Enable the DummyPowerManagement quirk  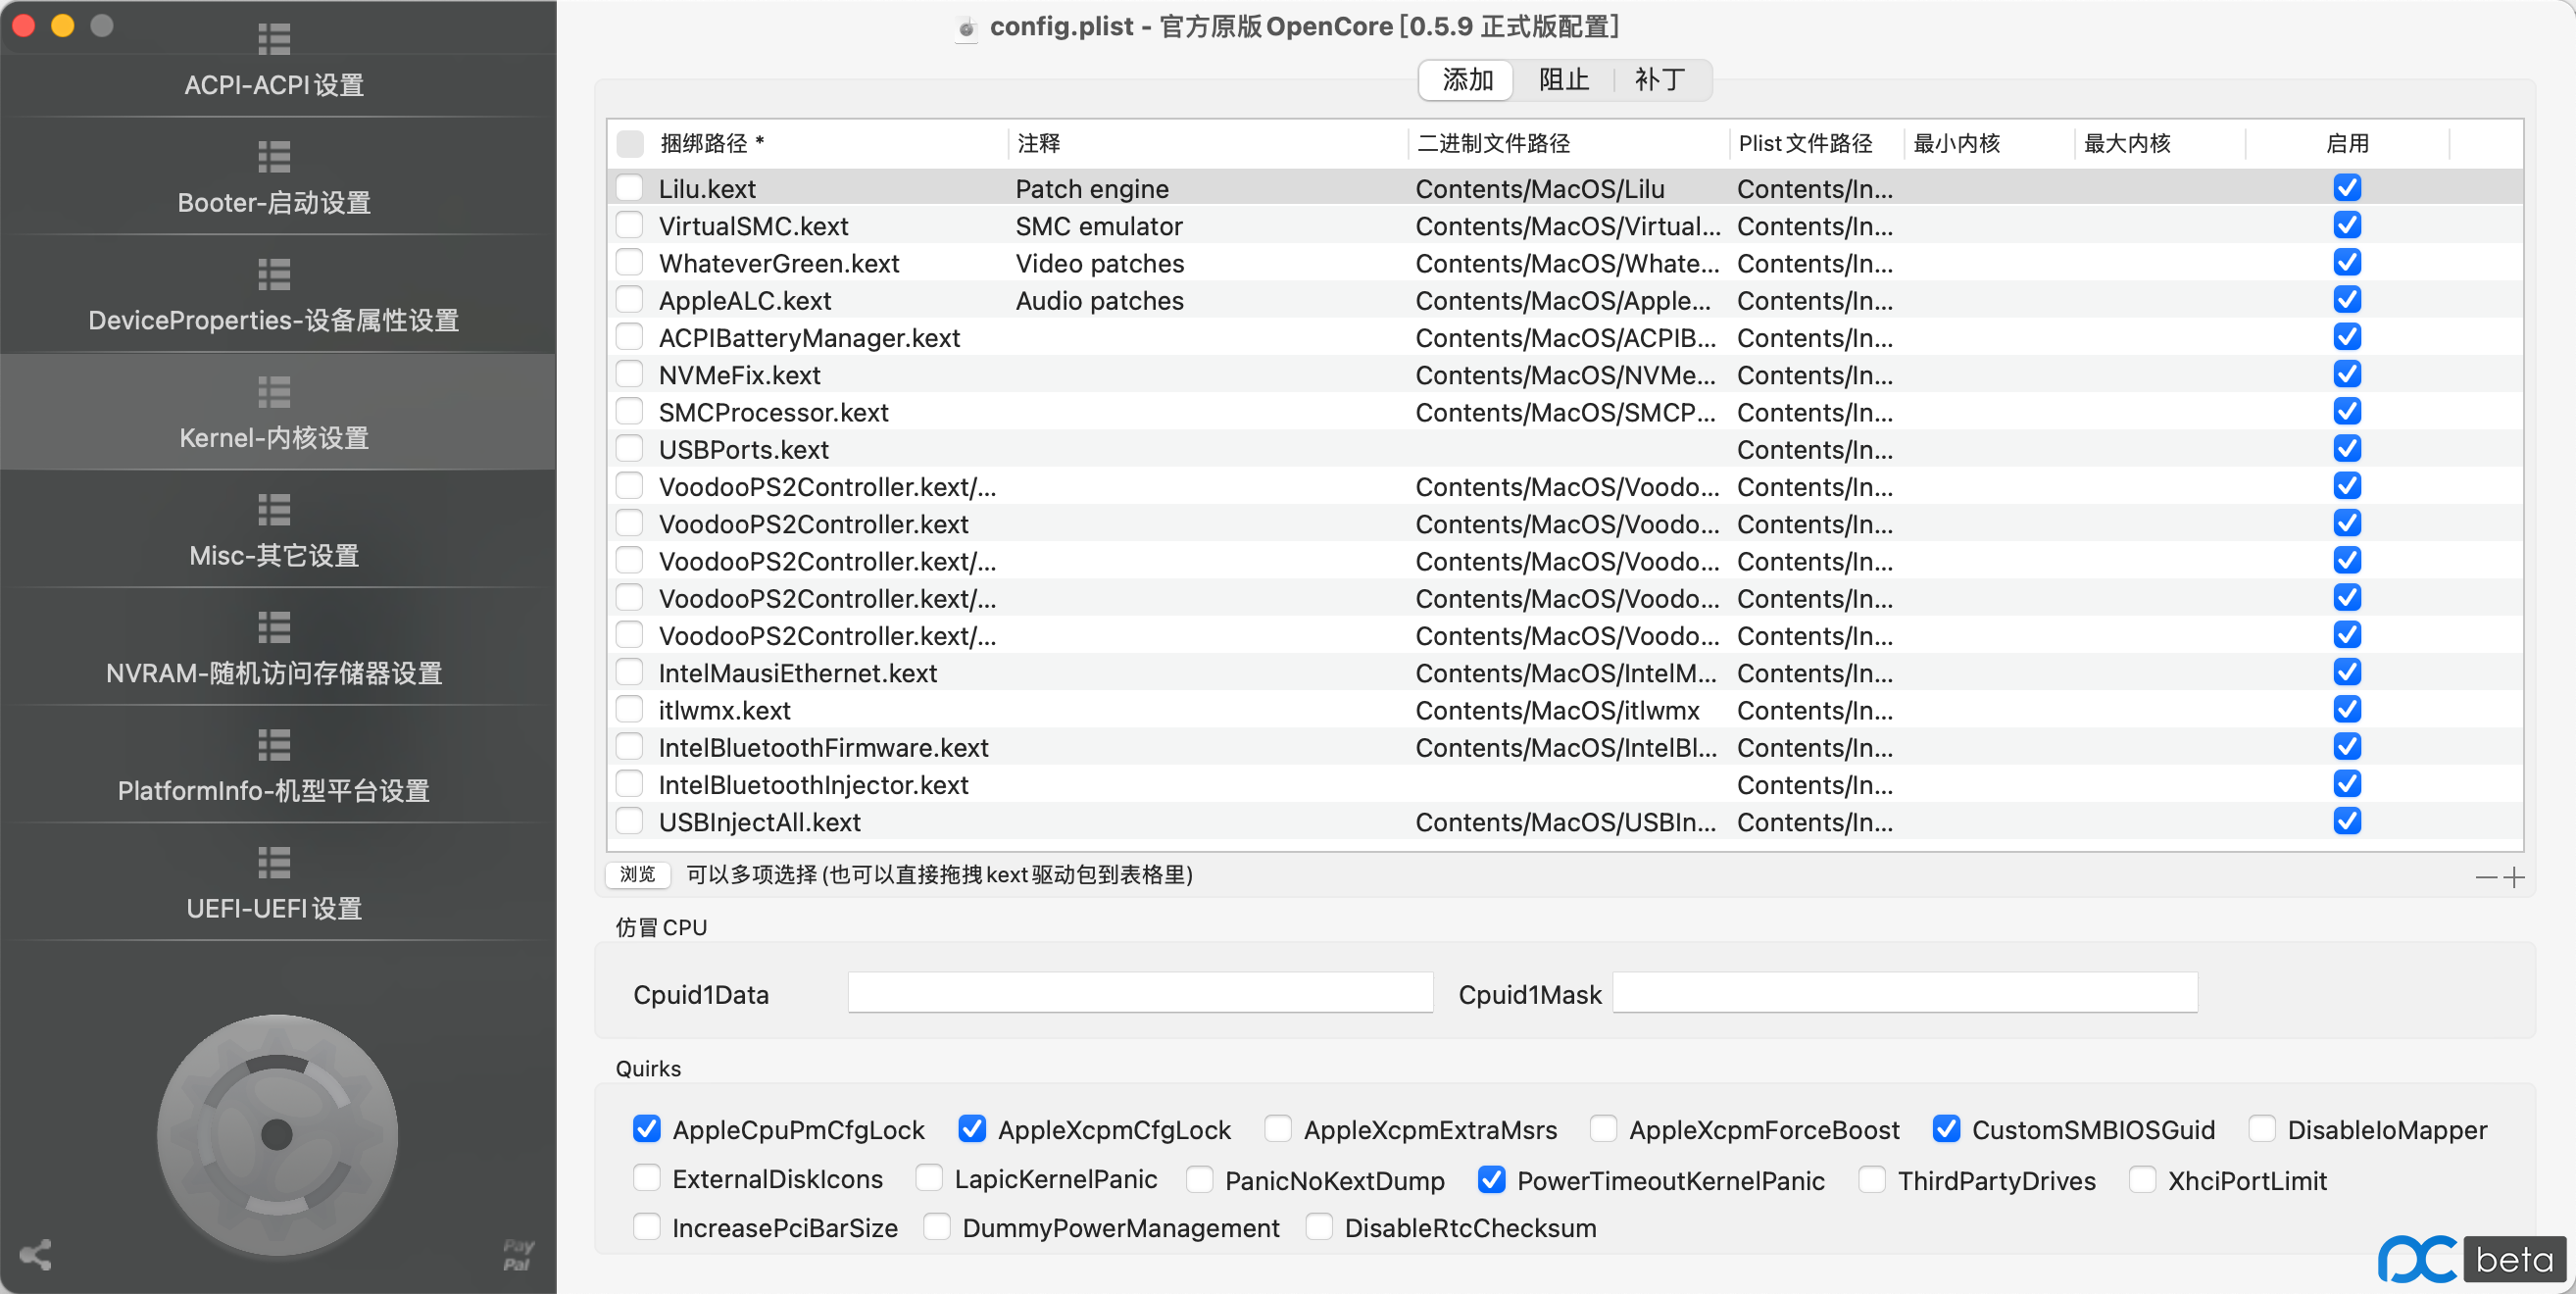[x=937, y=1227]
